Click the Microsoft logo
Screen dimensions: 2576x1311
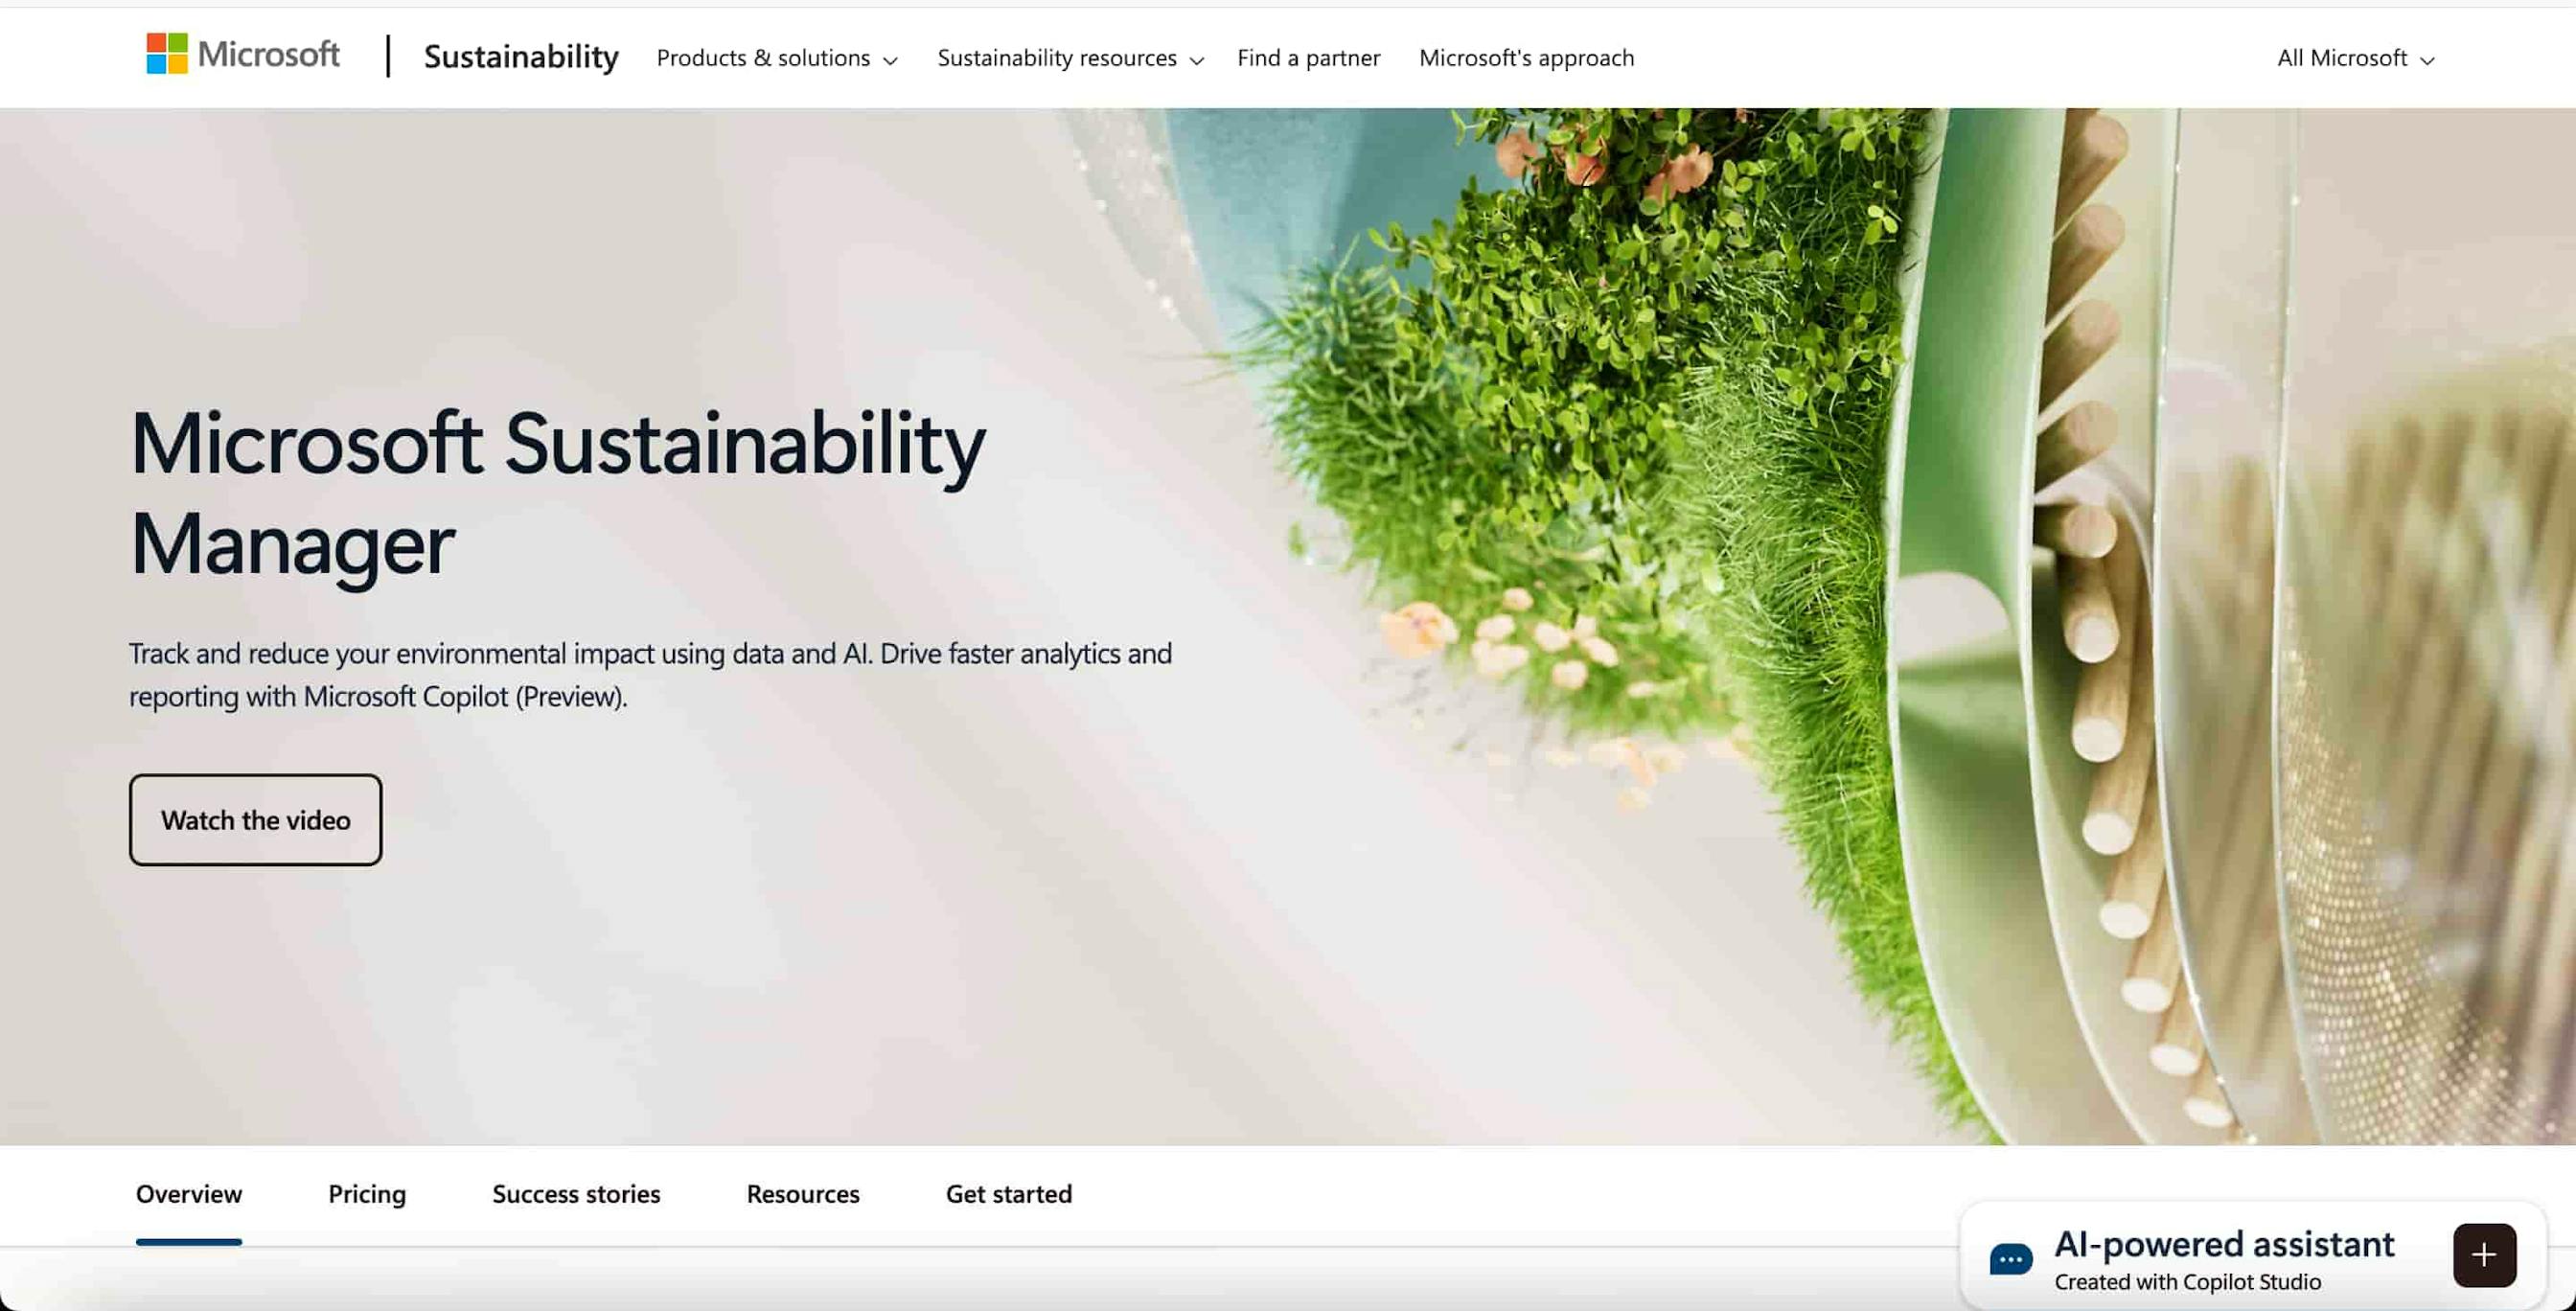242,55
